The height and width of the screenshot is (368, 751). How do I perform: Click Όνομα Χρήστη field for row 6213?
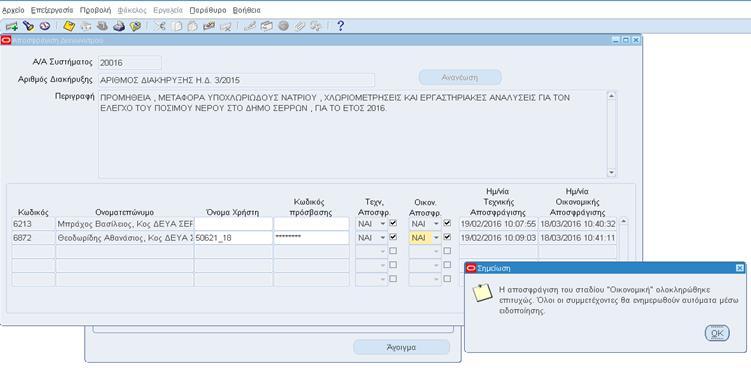tap(234, 224)
